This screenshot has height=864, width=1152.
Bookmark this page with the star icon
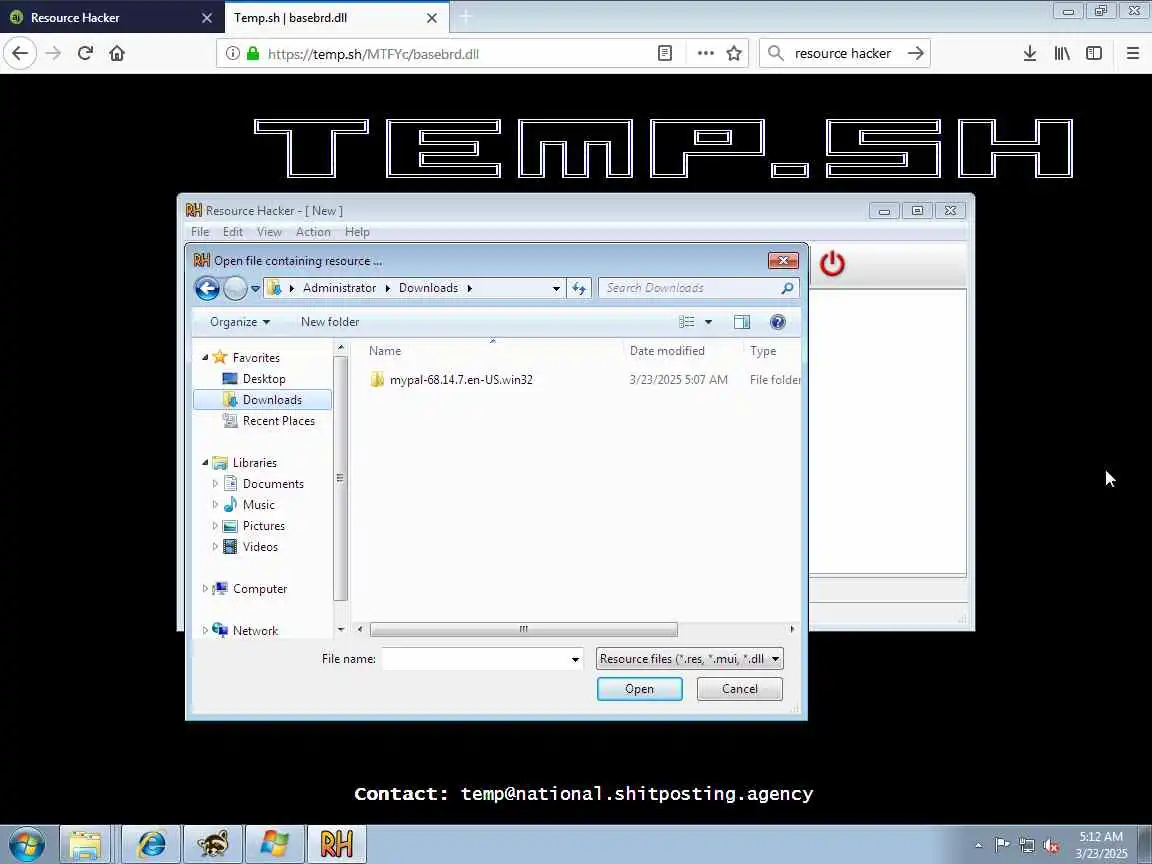[734, 53]
